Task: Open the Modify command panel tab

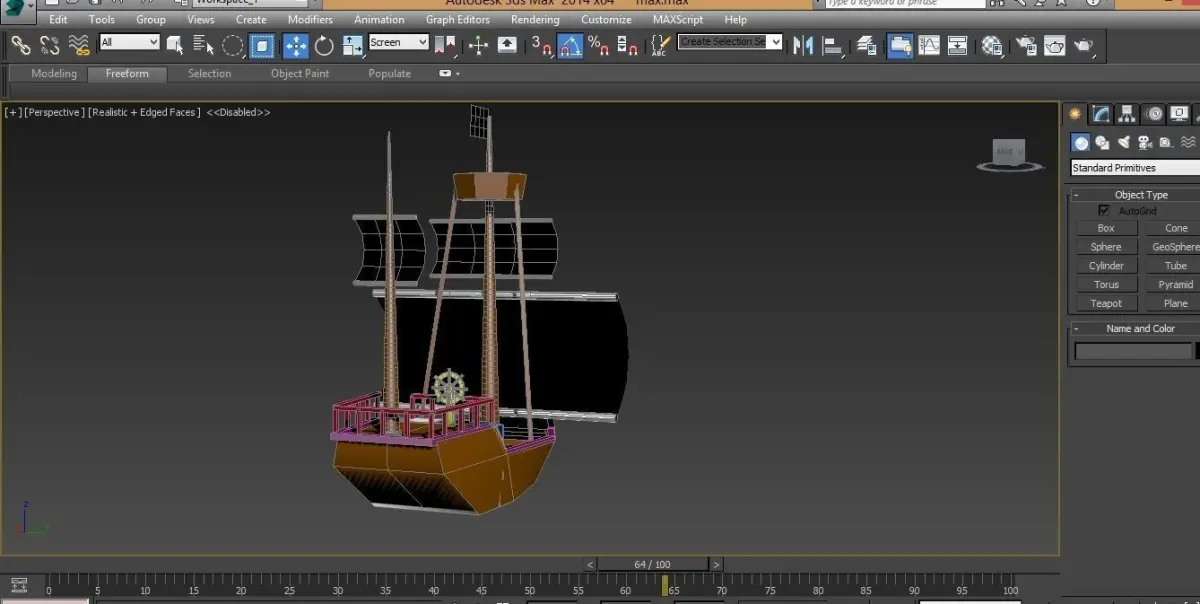Action: [x=1101, y=114]
